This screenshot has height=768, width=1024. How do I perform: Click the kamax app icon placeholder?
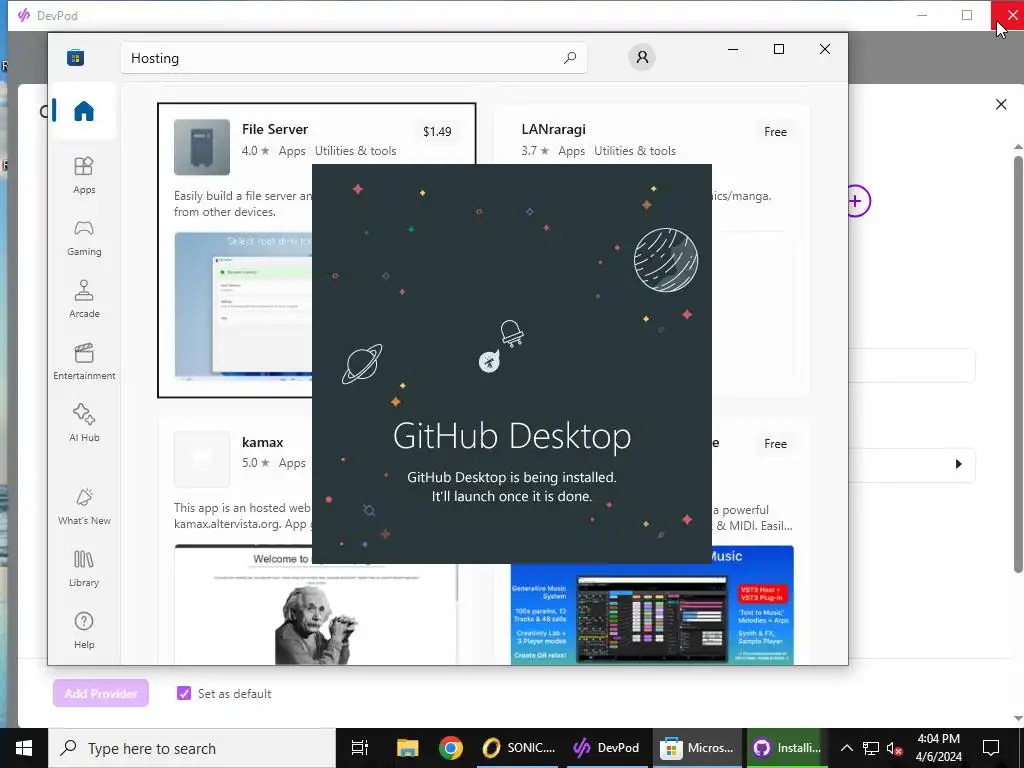tap(202, 458)
